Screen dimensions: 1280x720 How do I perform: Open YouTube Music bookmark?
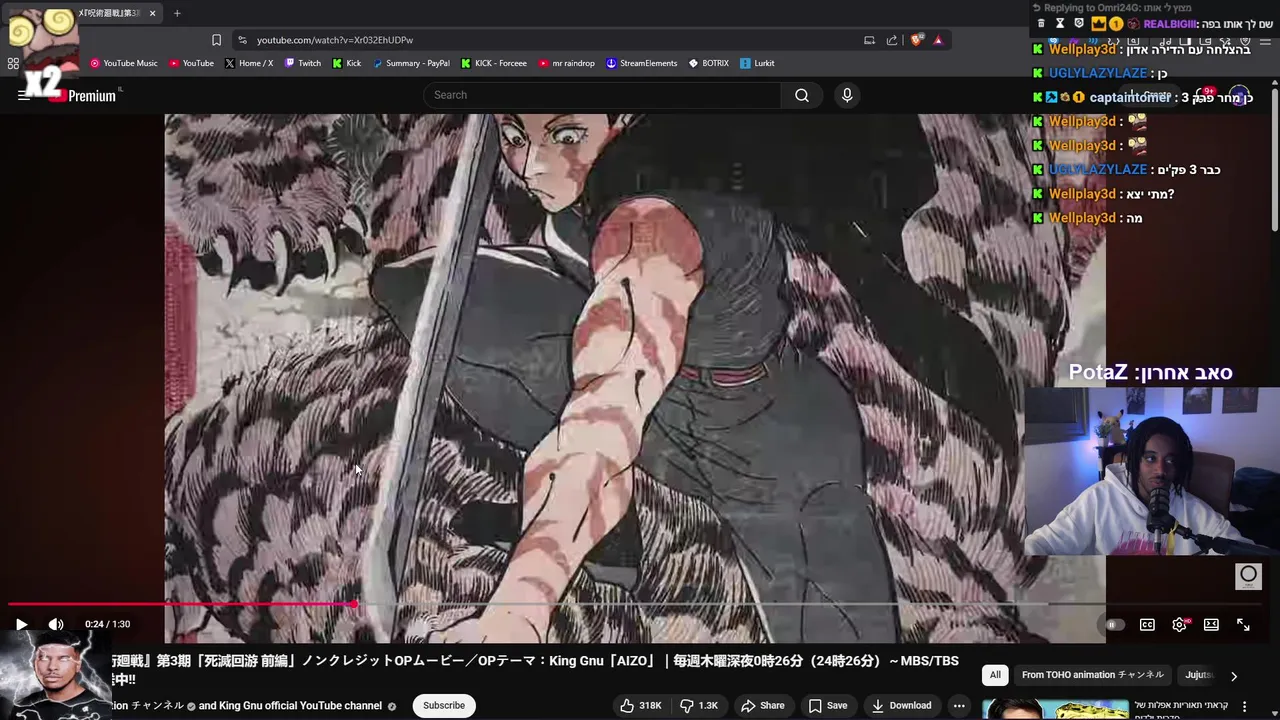click(x=124, y=63)
